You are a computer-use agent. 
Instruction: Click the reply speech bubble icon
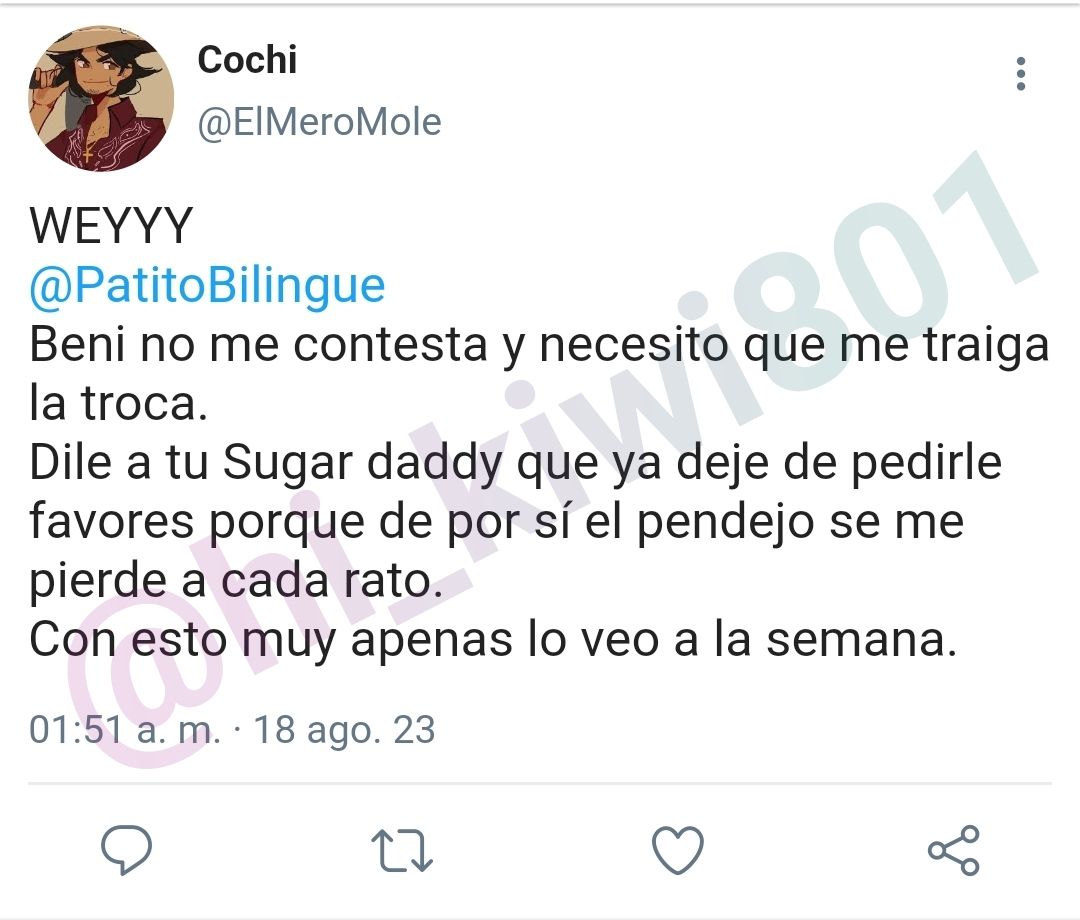click(127, 849)
